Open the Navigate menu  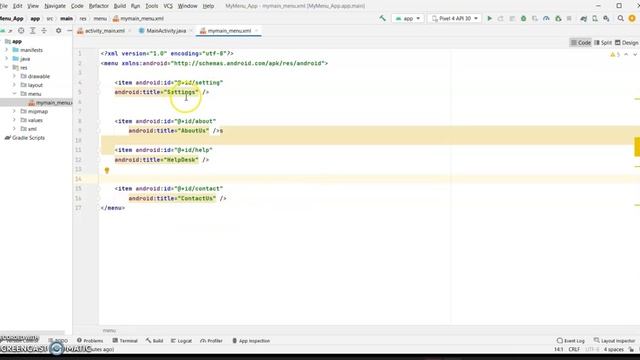pos(55,6)
